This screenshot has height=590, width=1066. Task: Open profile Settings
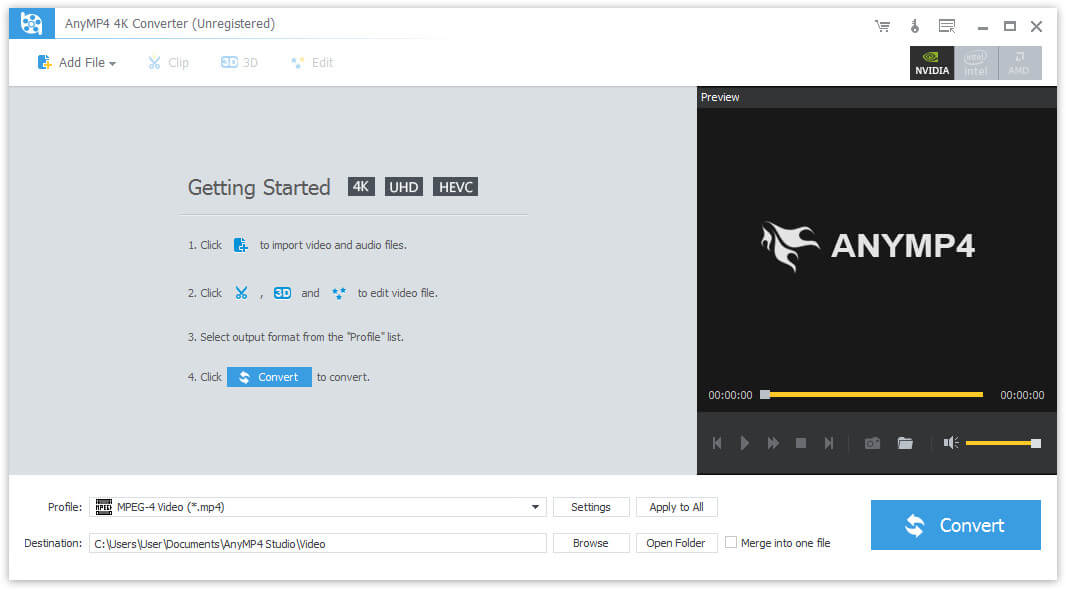click(591, 507)
